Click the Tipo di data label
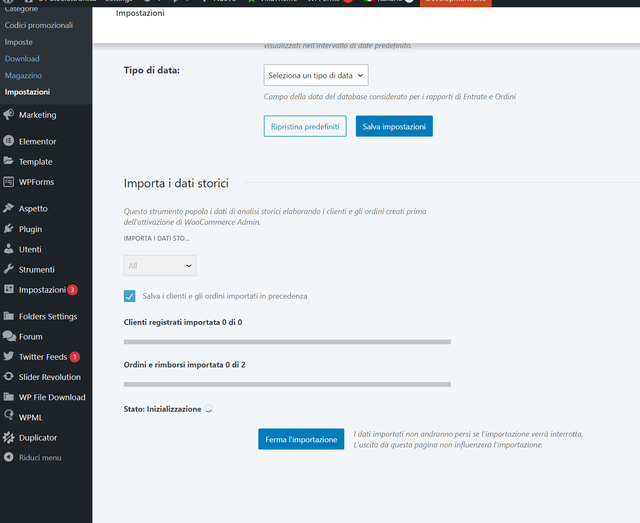The image size is (640, 523). (x=151, y=70)
